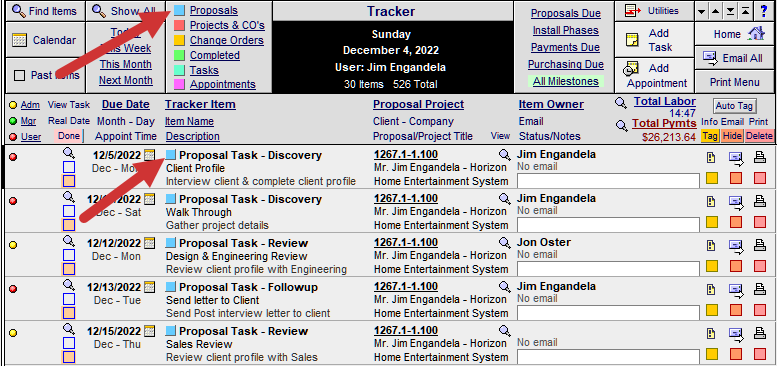Filter by User priority link

coord(31,137)
